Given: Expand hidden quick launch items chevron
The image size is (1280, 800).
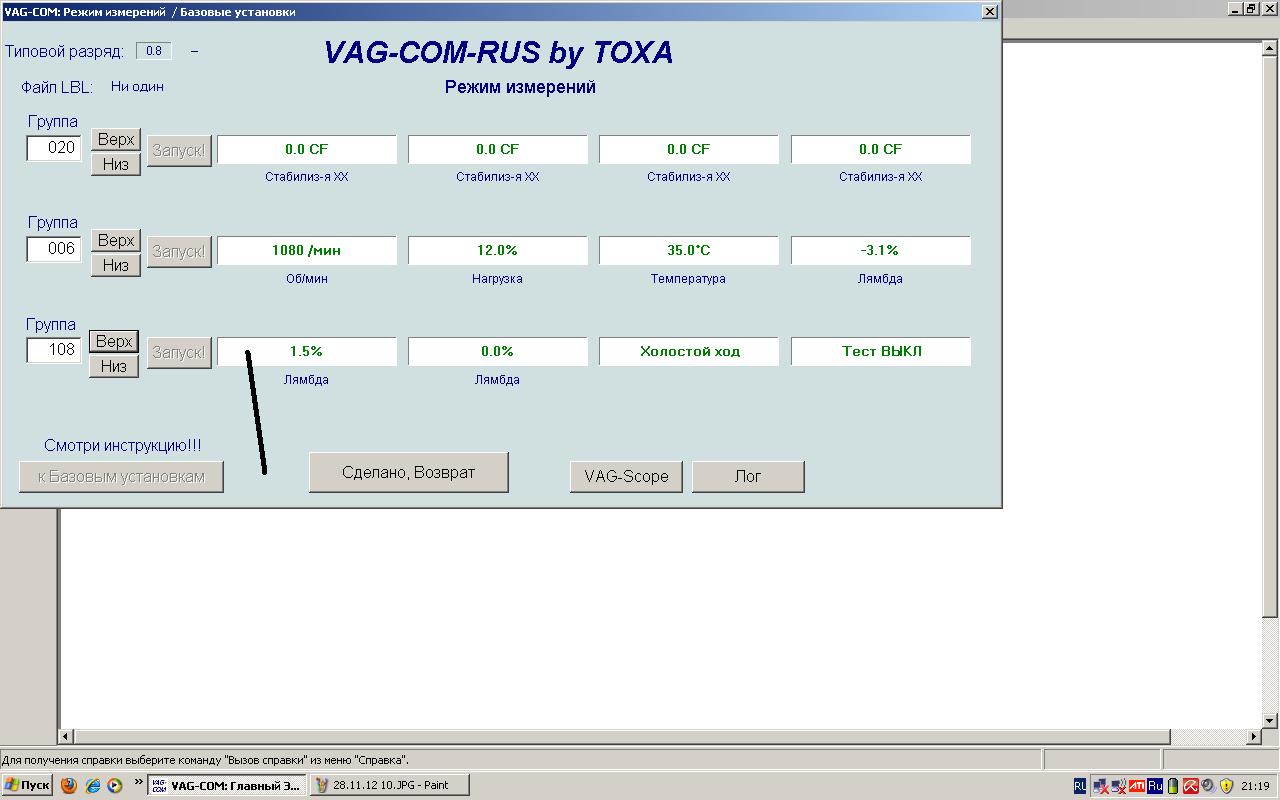Looking at the screenshot, I should click(138, 783).
